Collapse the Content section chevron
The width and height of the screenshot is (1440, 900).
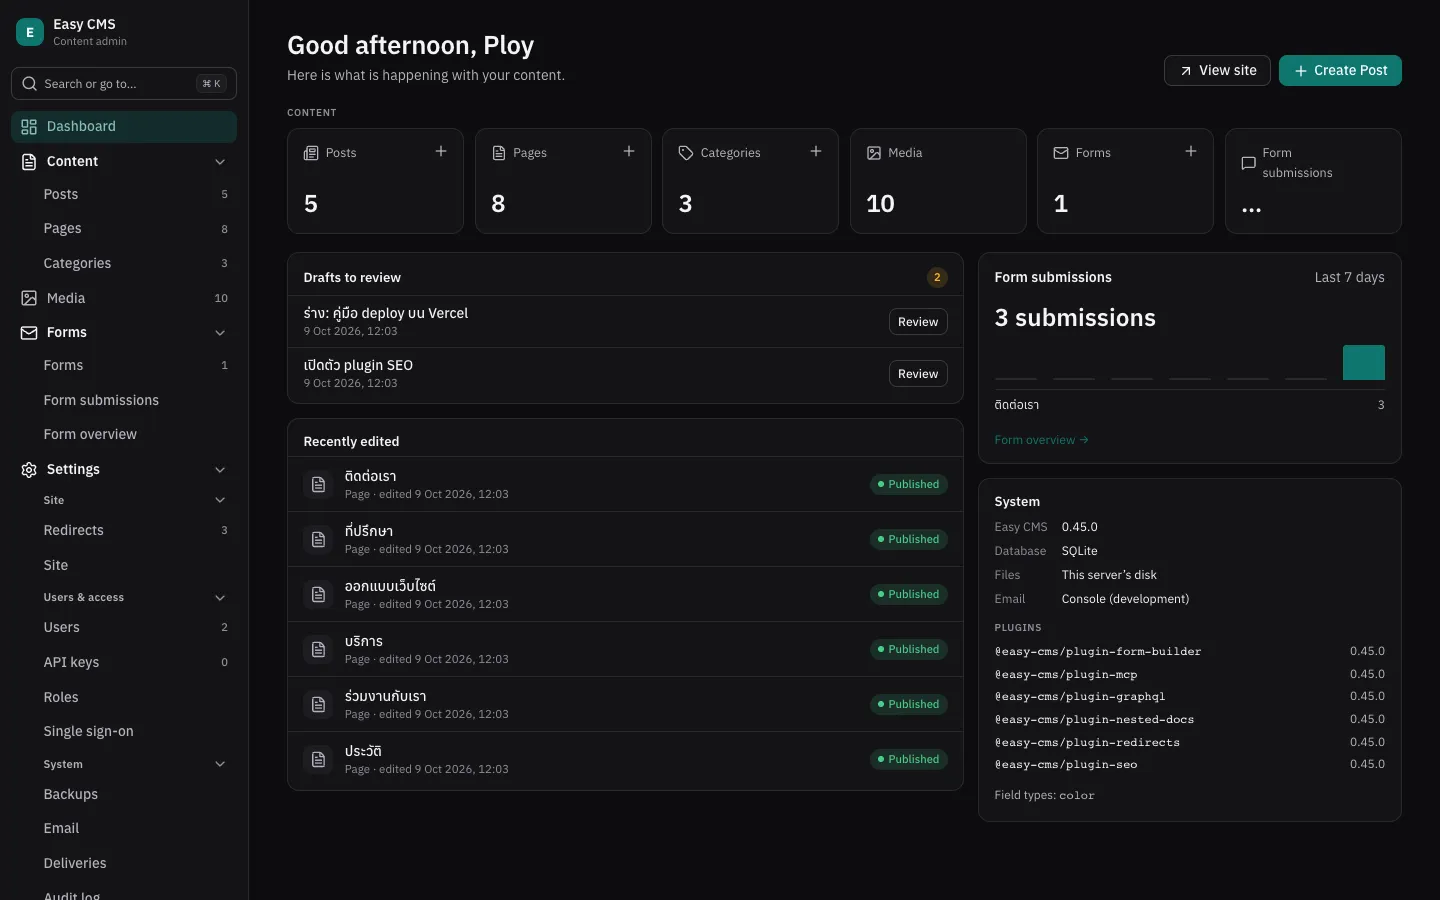coord(220,162)
